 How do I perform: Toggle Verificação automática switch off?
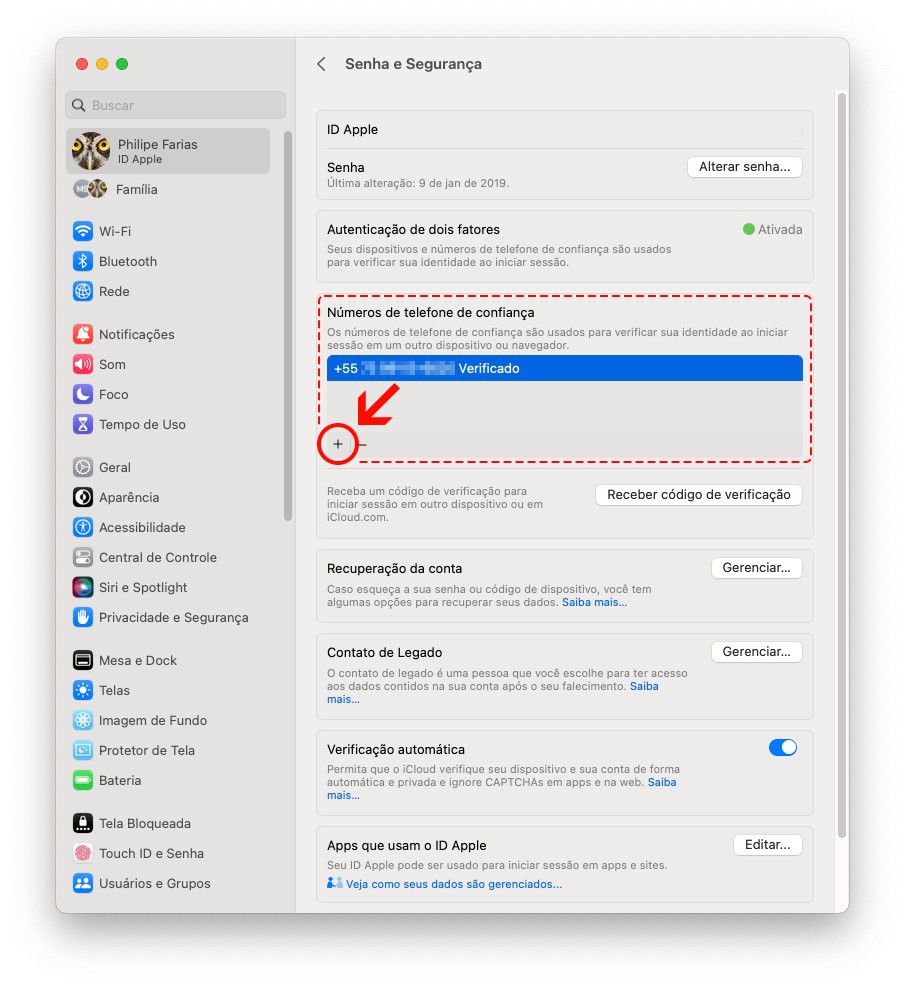tap(782, 748)
